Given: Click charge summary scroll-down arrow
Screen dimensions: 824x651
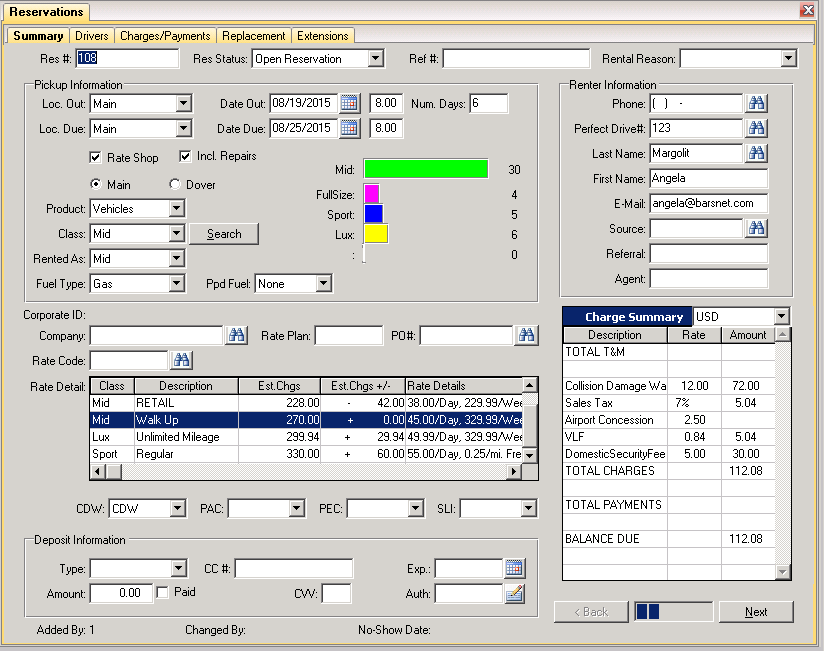Looking at the screenshot, I should tap(782, 571).
